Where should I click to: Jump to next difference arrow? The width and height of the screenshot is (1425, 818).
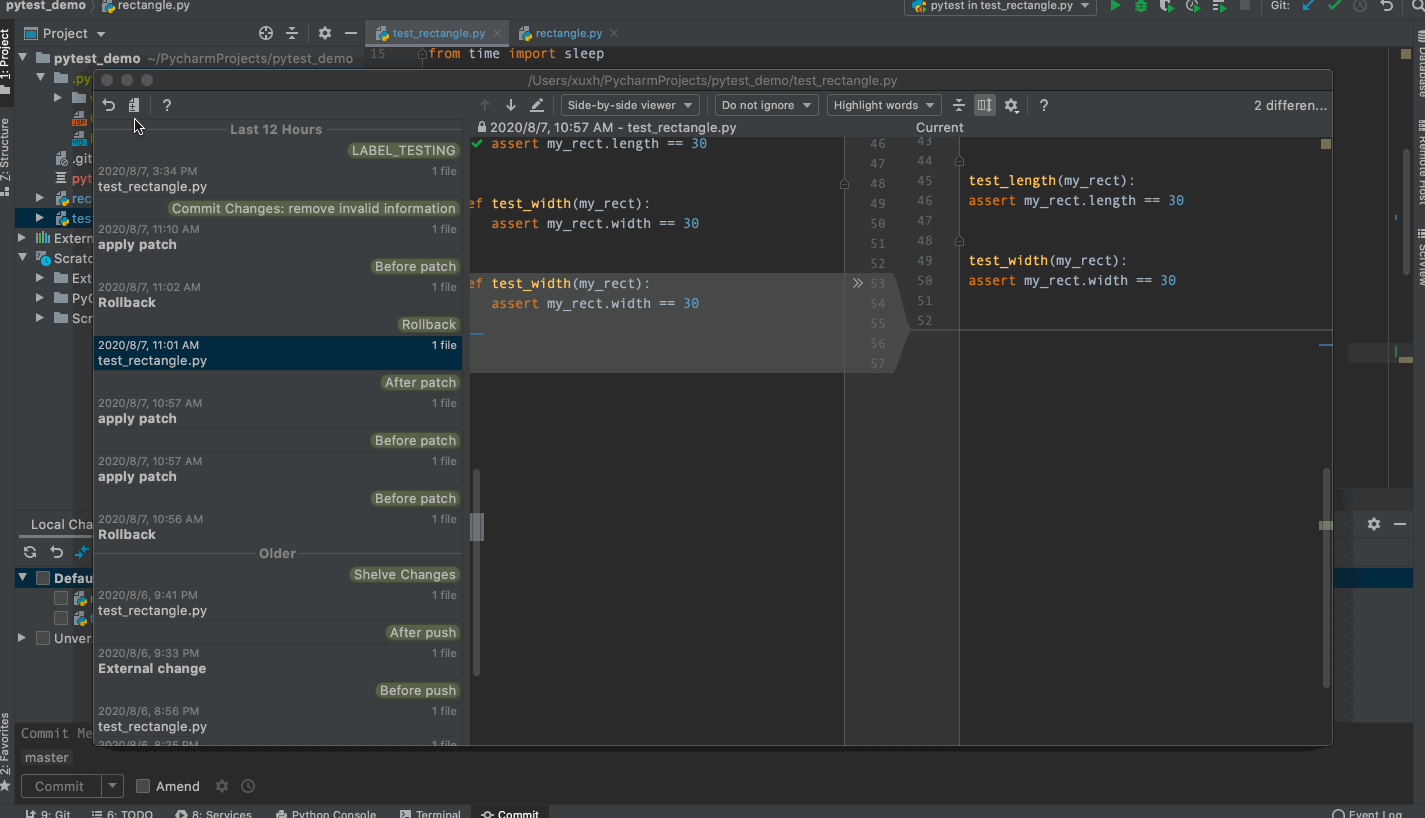point(511,105)
